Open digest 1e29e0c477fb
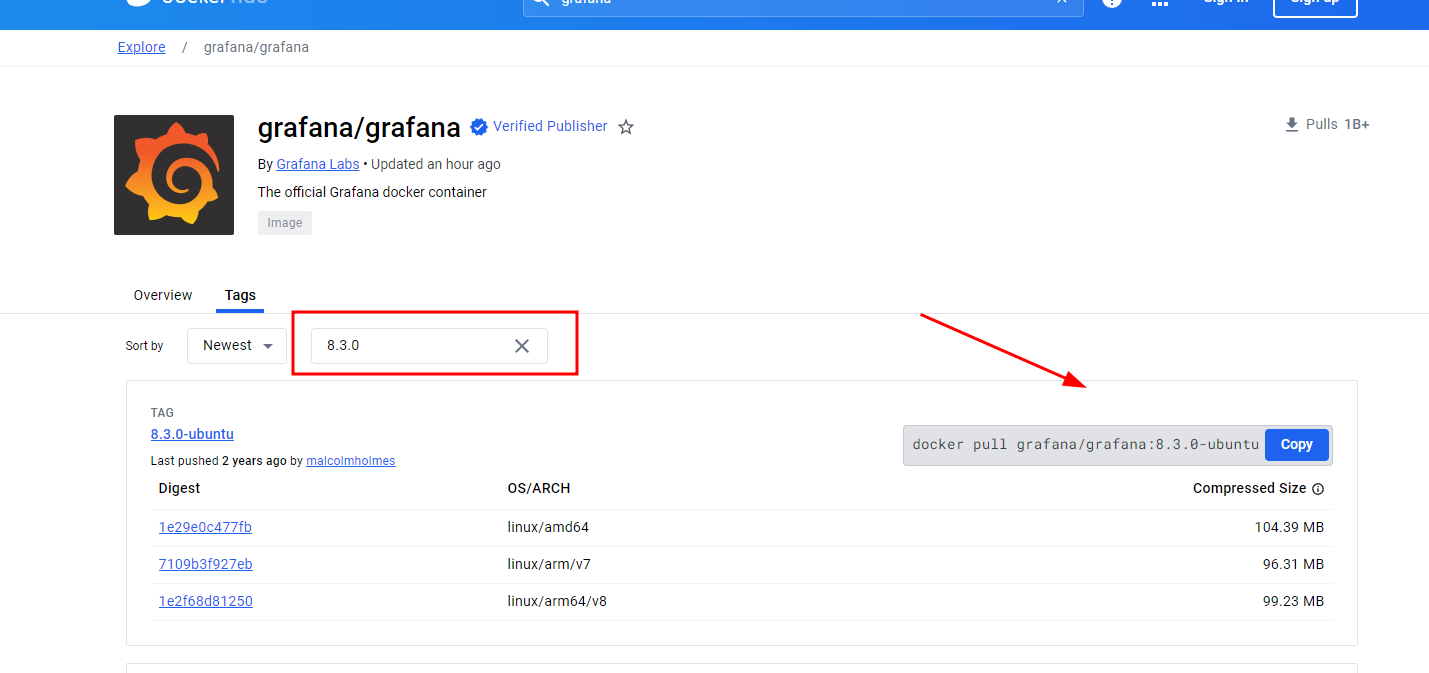The width and height of the screenshot is (1429, 673). [205, 527]
